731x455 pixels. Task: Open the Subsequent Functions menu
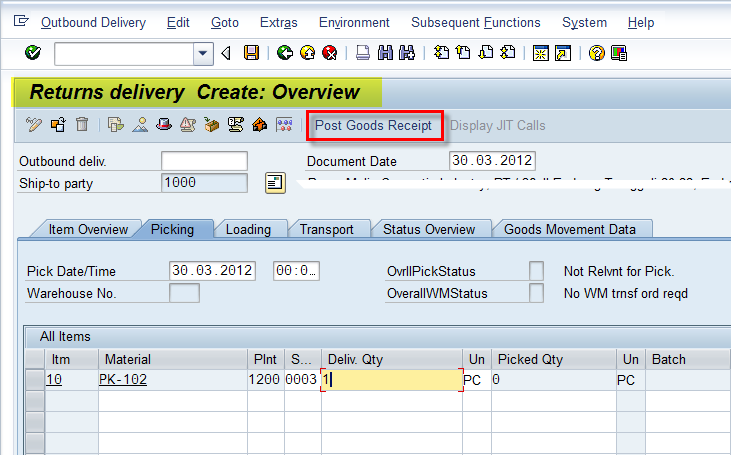click(x=475, y=22)
